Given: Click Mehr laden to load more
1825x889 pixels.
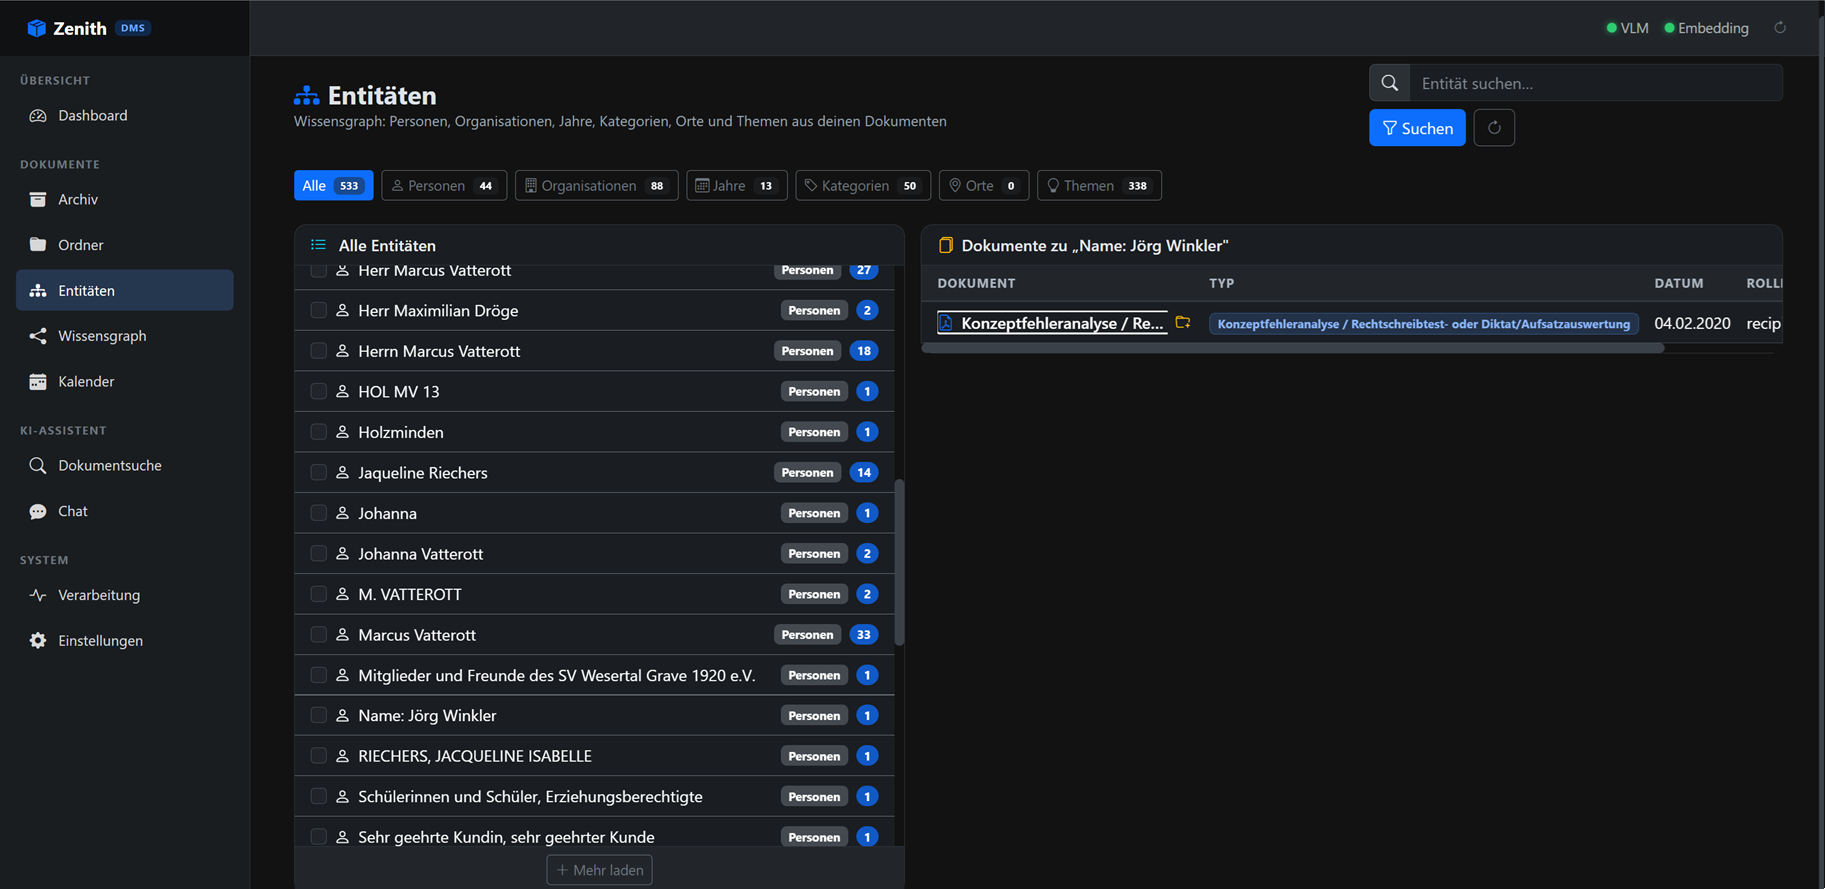Looking at the screenshot, I should (x=599, y=870).
